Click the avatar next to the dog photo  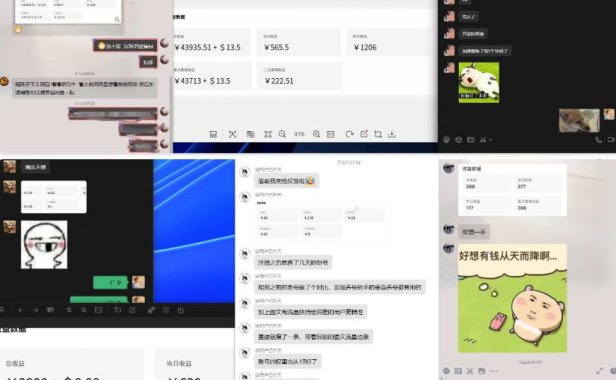[x=609, y=114]
